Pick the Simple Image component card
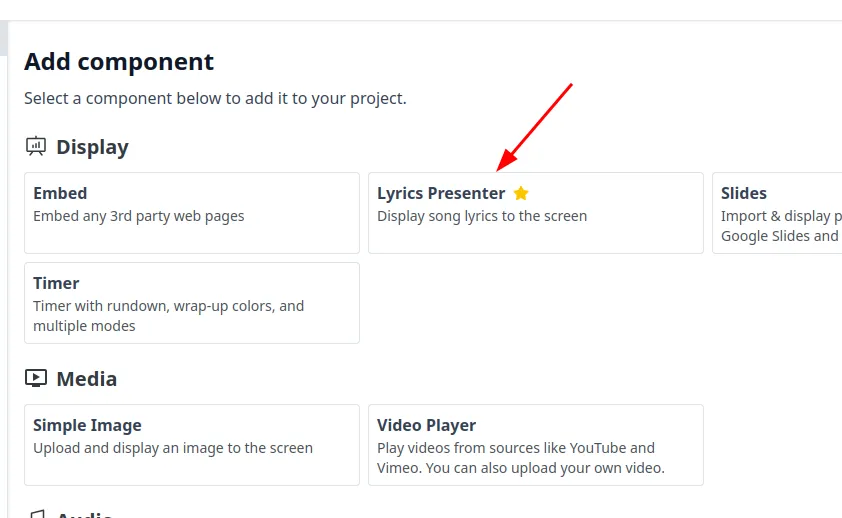 192,445
